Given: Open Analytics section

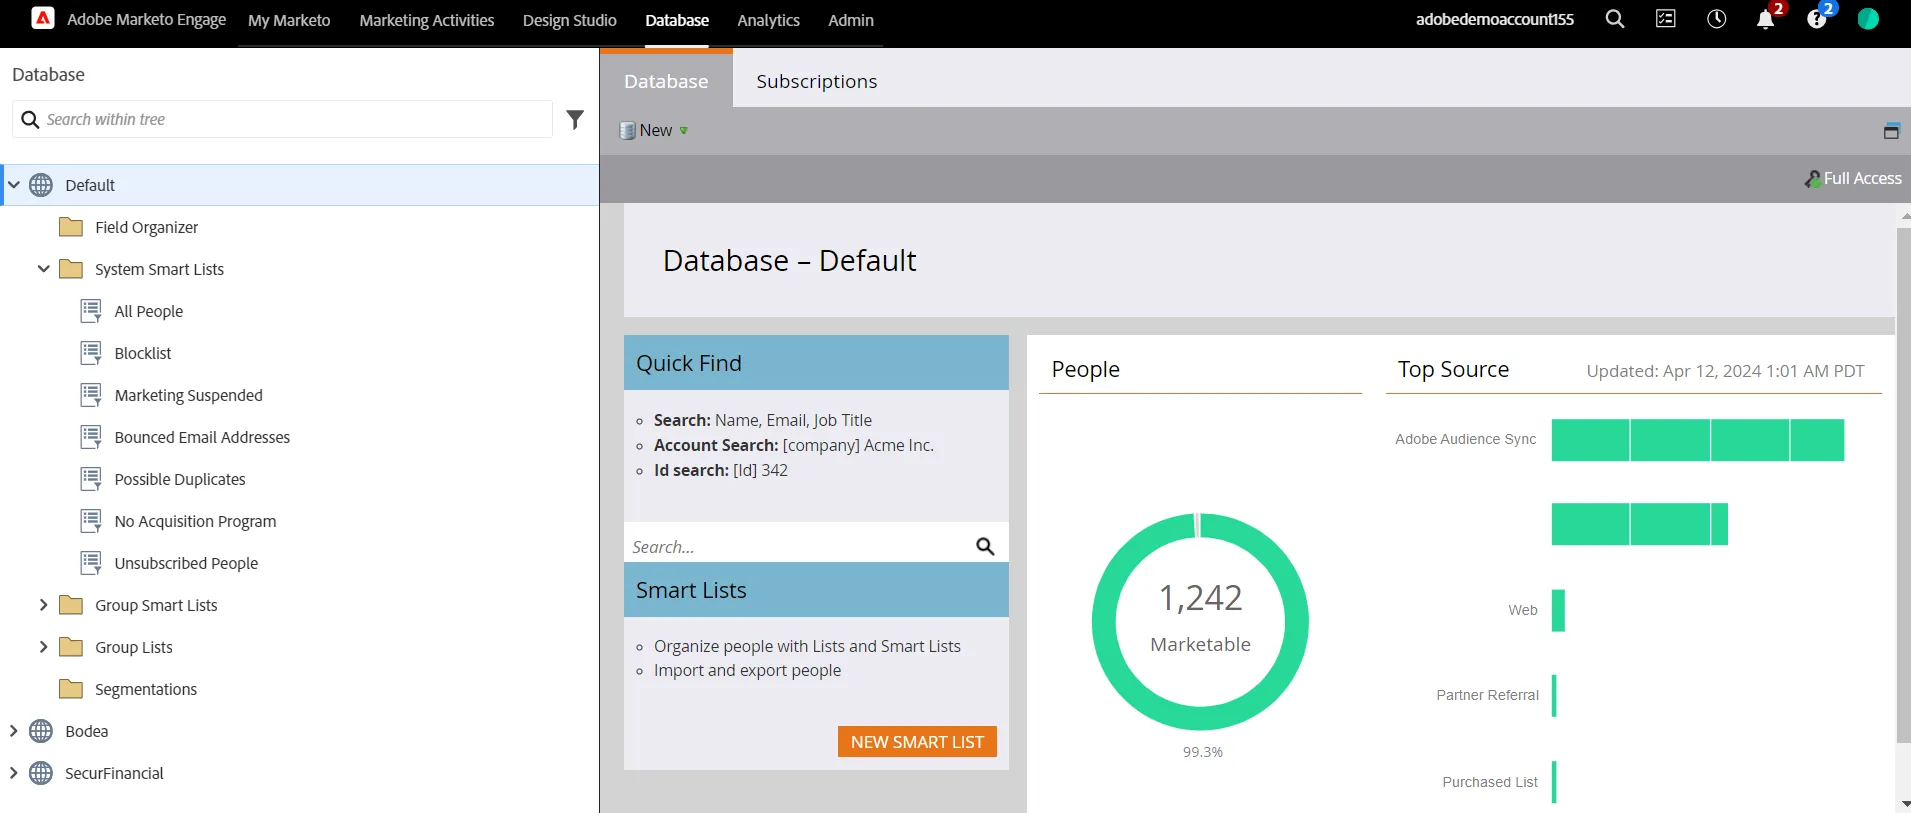Looking at the screenshot, I should (x=768, y=20).
